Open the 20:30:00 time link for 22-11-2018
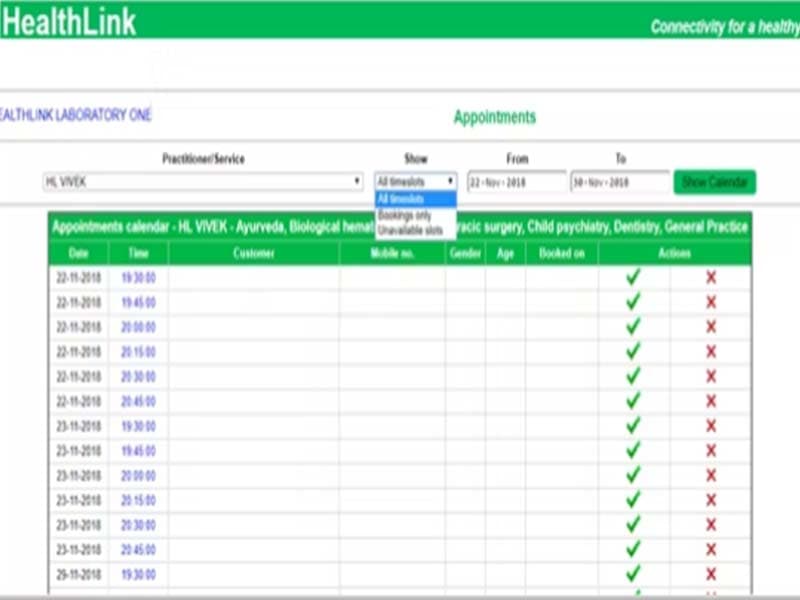This screenshot has height=600, width=800. click(138, 376)
